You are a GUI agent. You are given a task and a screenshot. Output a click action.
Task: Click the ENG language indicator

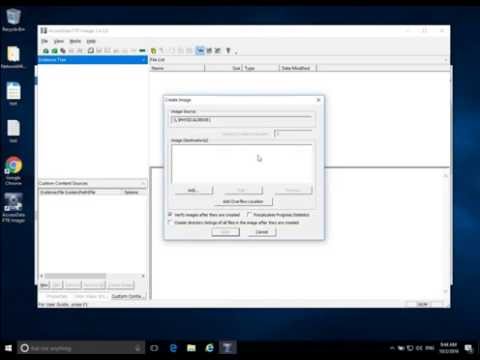429,348
